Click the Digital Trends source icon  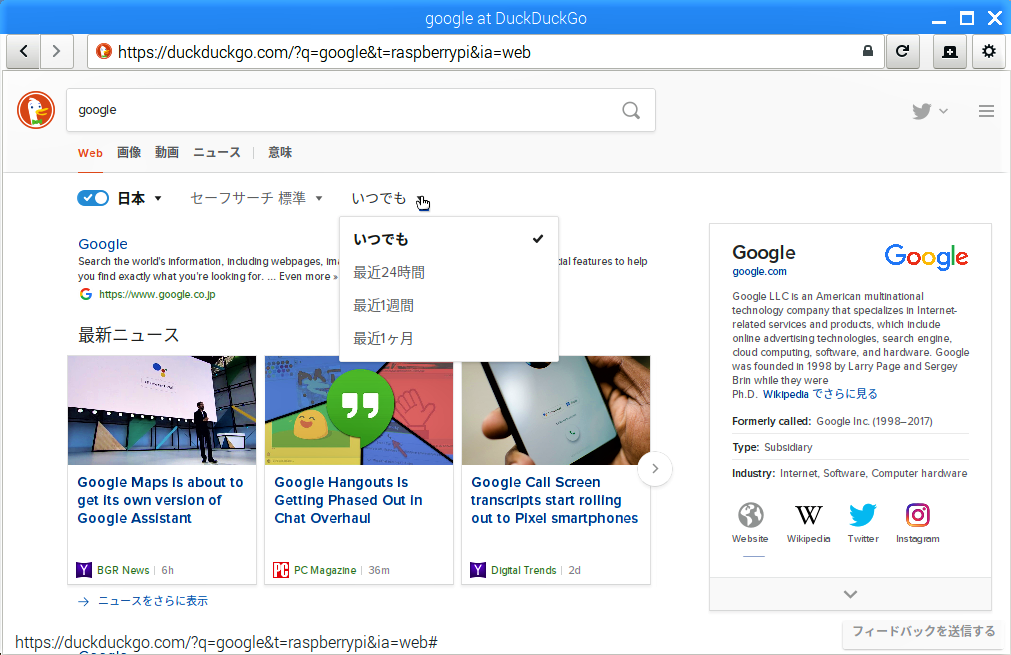(478, 570)
